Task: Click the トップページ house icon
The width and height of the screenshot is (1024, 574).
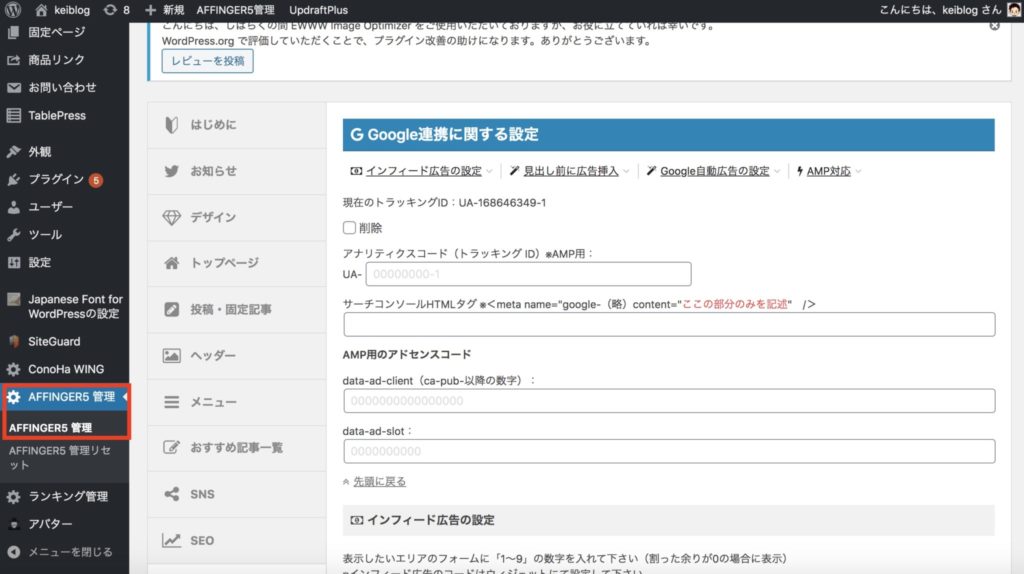Action: point(172,263)
